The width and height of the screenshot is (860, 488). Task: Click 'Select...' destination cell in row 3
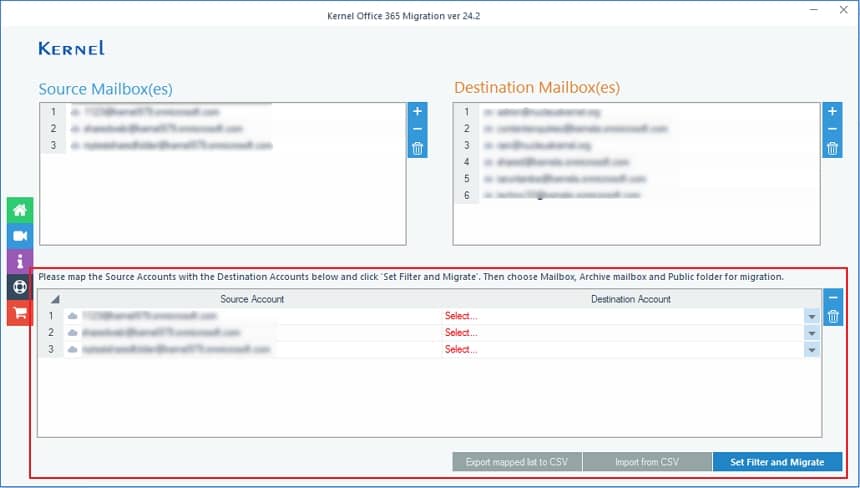(623, 349)
